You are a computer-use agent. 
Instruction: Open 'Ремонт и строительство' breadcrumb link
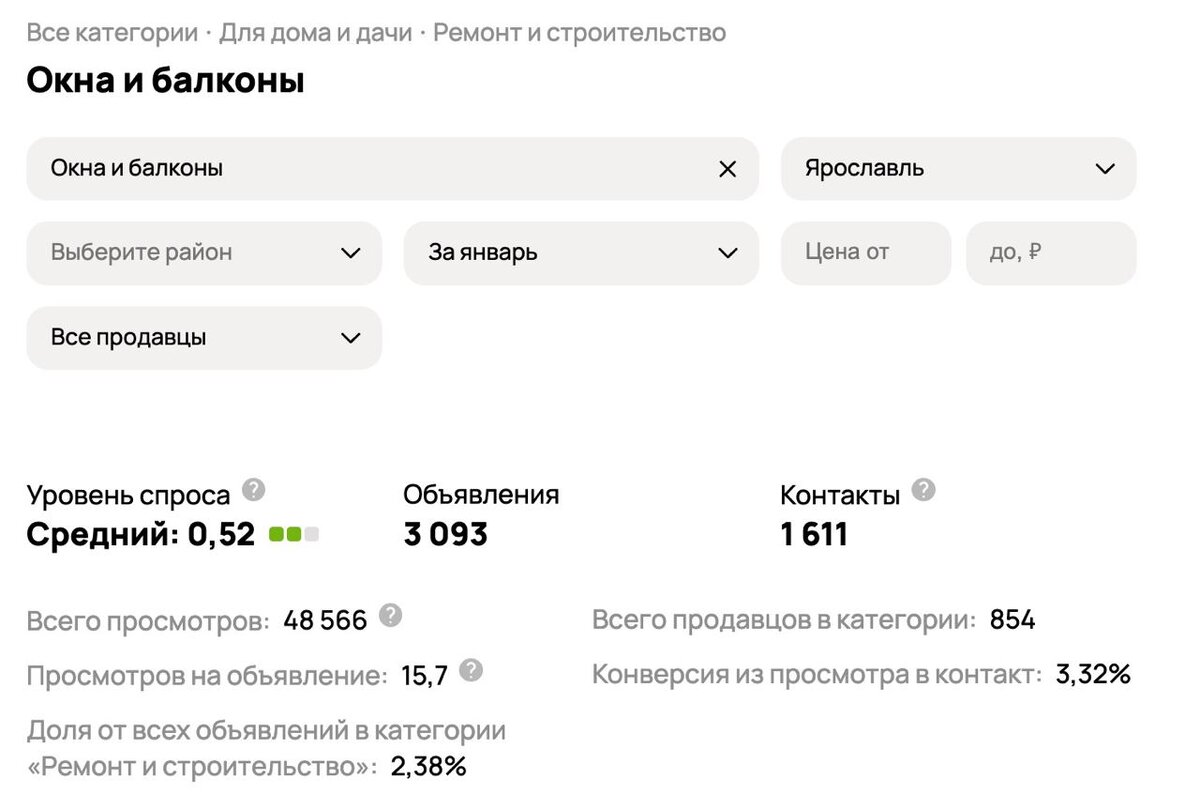tap(580, 33)
